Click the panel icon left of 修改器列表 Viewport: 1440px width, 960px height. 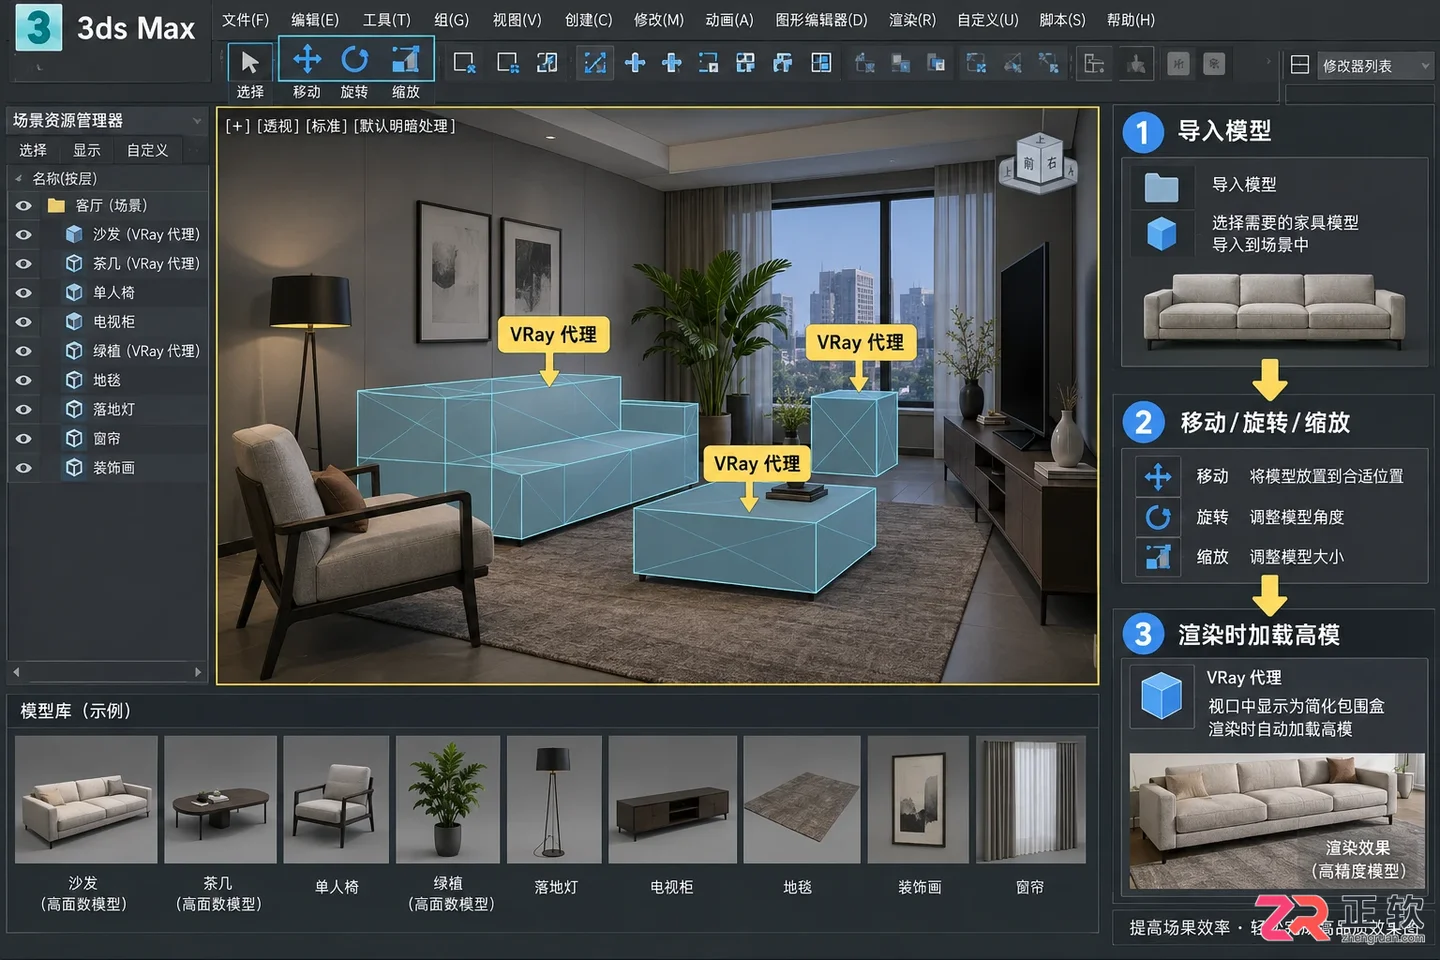tap(1300, 65)
